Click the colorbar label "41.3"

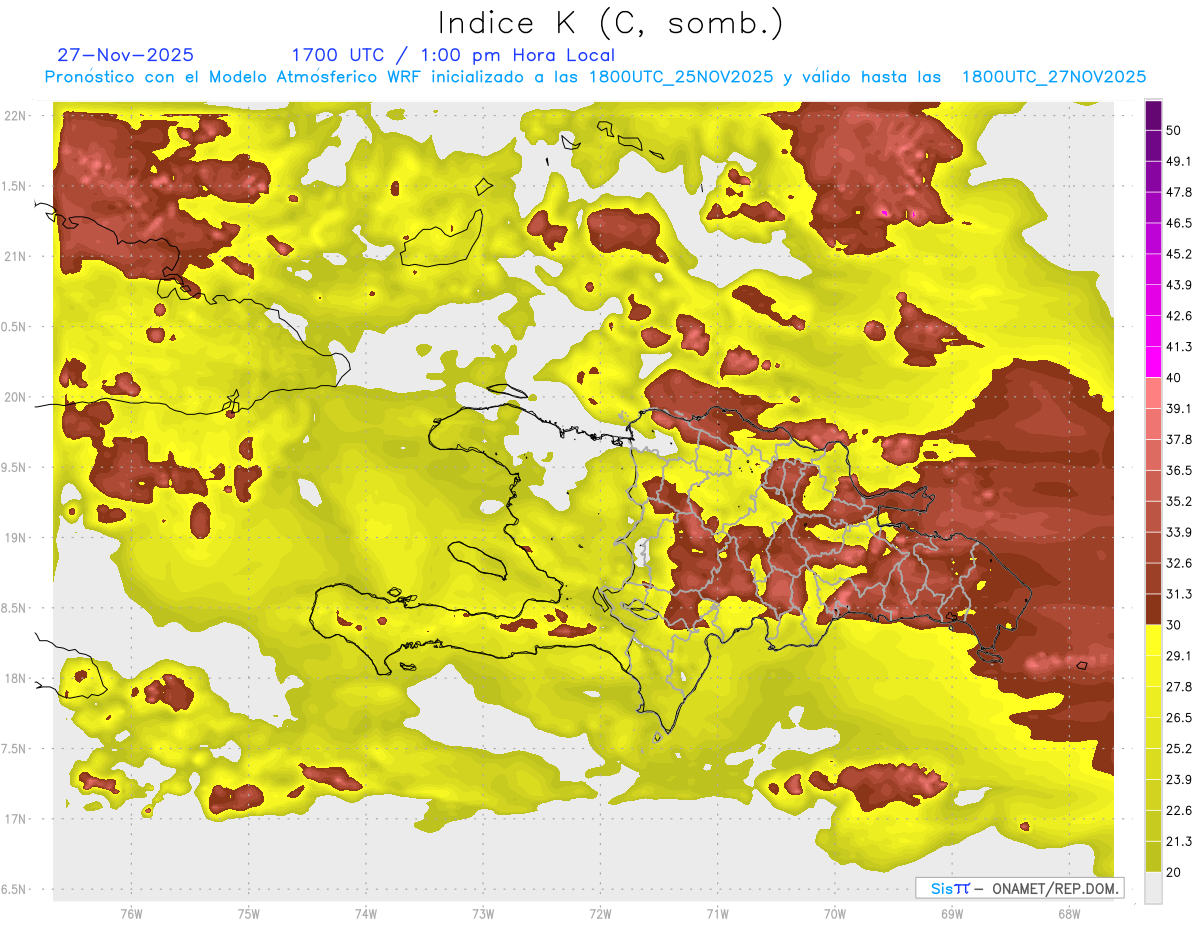(x=1179, y=347)
